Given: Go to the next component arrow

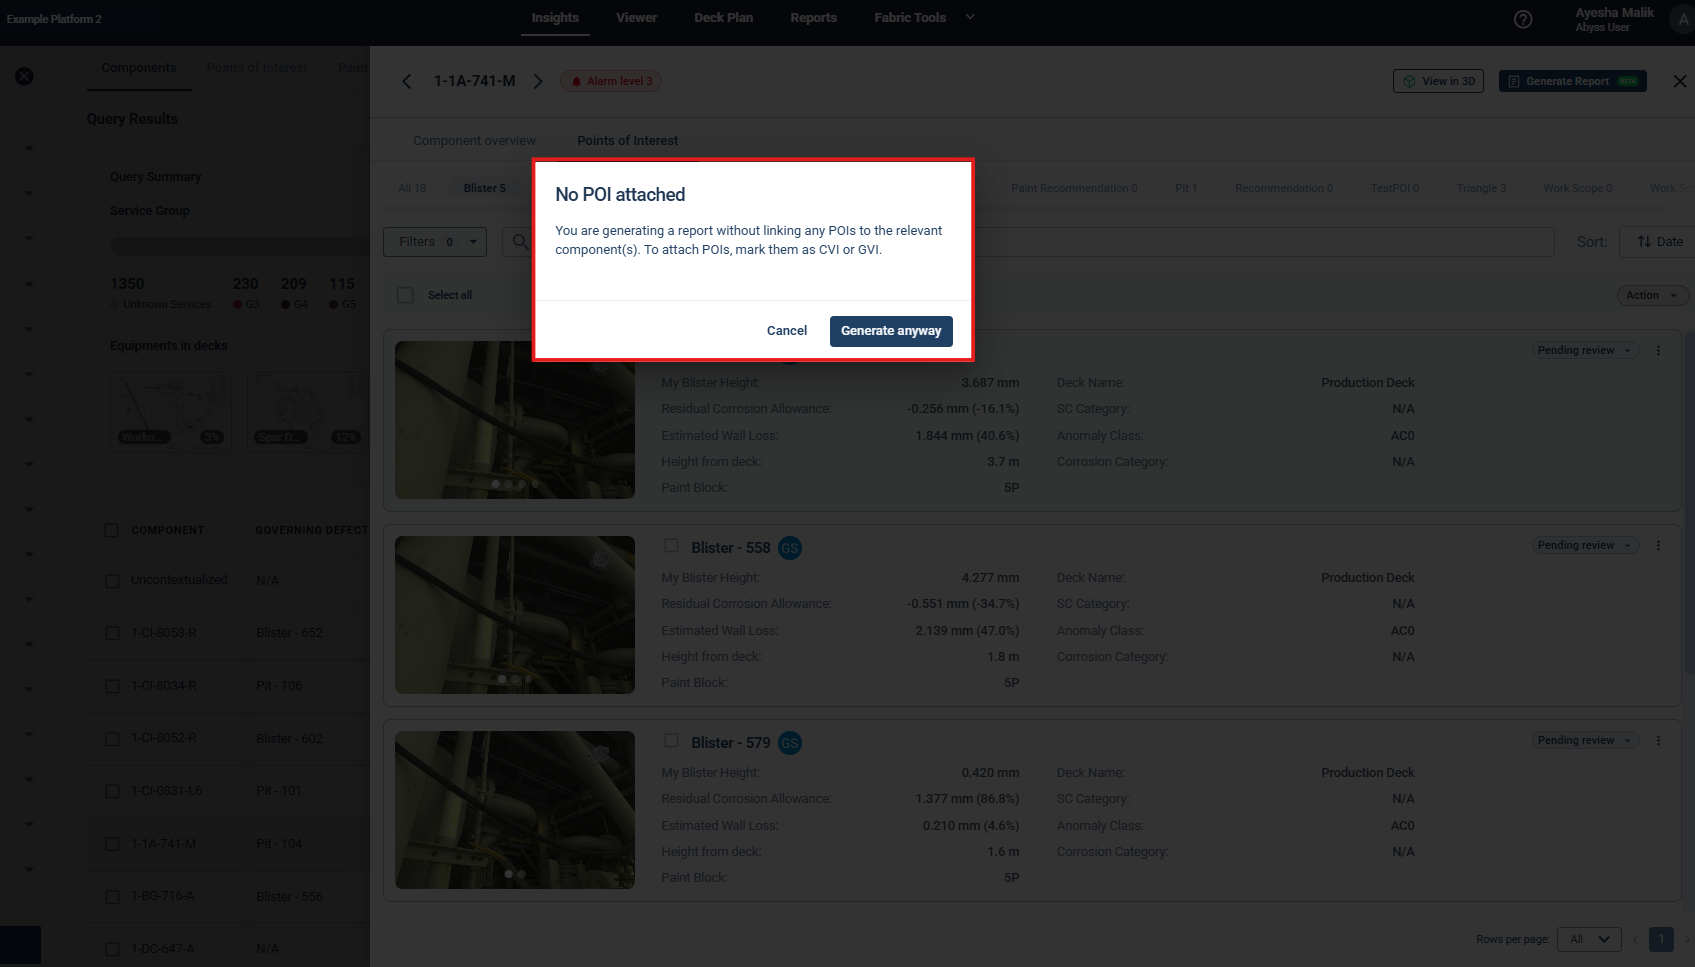Looking at the screenshot, I should tap(538, 81).
